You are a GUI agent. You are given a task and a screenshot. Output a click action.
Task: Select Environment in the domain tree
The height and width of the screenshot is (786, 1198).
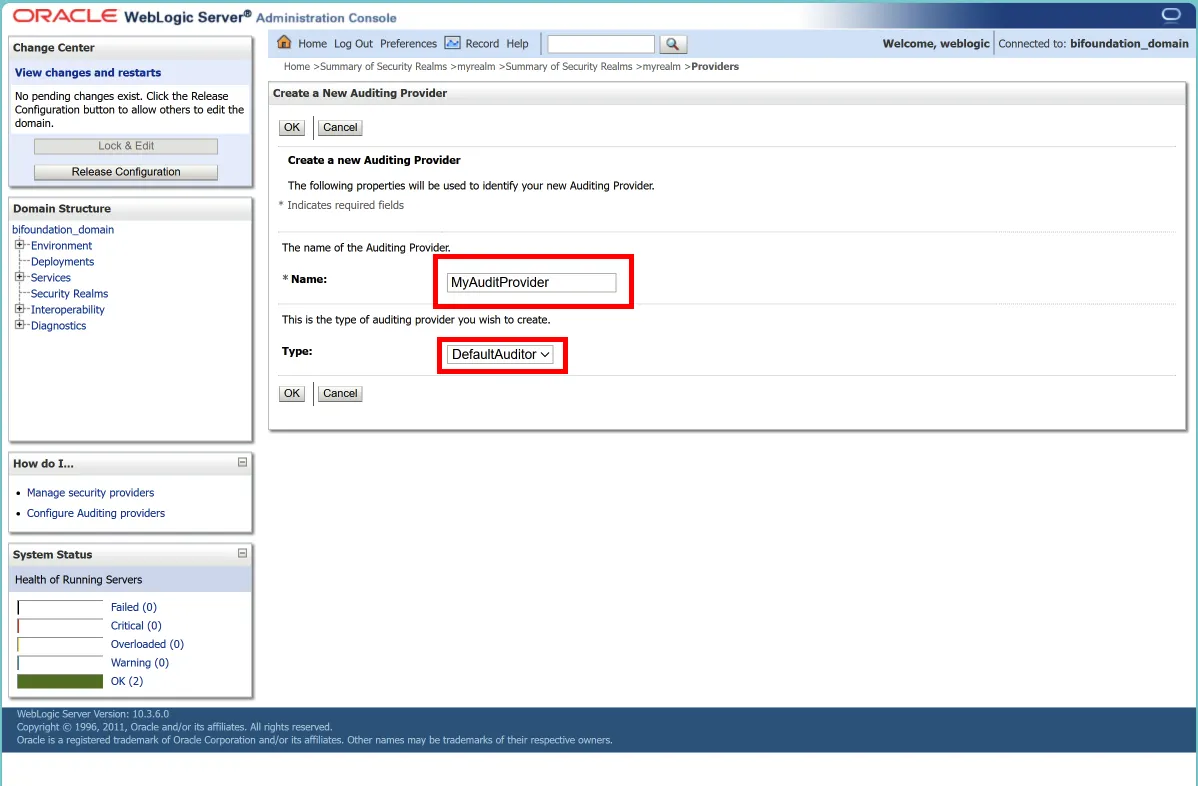61,245
